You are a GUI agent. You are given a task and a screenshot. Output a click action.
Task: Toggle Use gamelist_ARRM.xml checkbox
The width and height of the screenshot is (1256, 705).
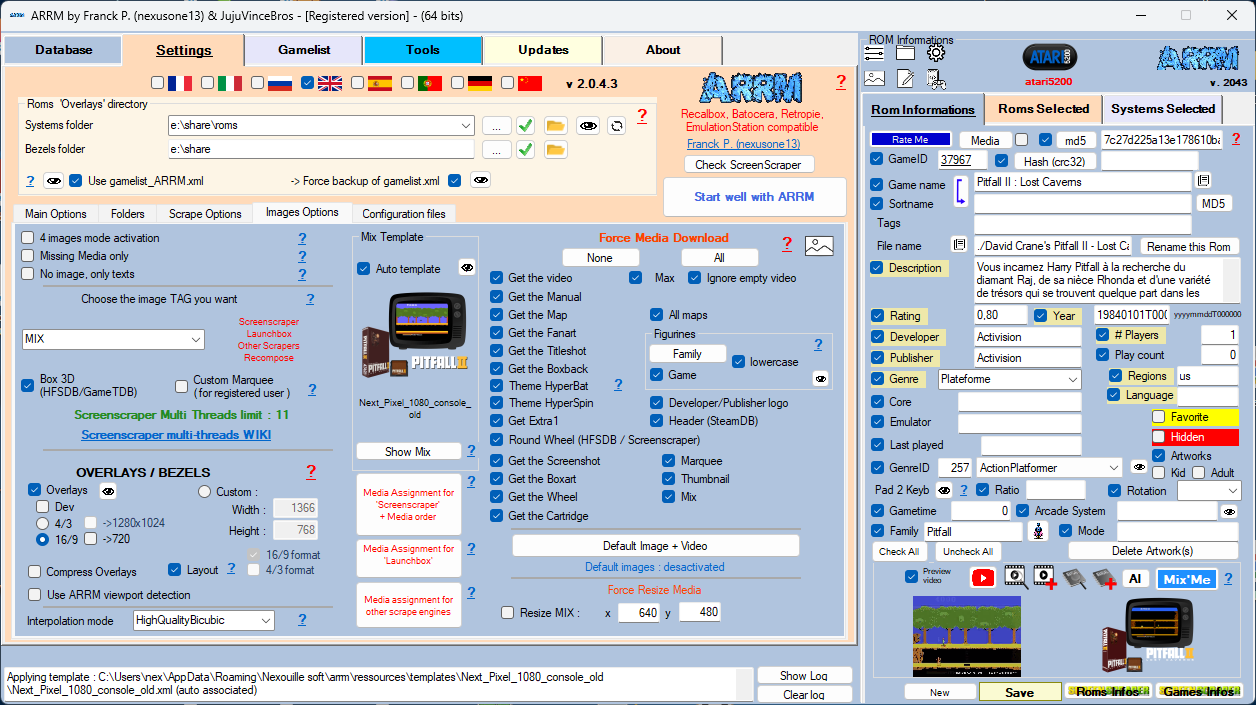(x=77, y=181)
